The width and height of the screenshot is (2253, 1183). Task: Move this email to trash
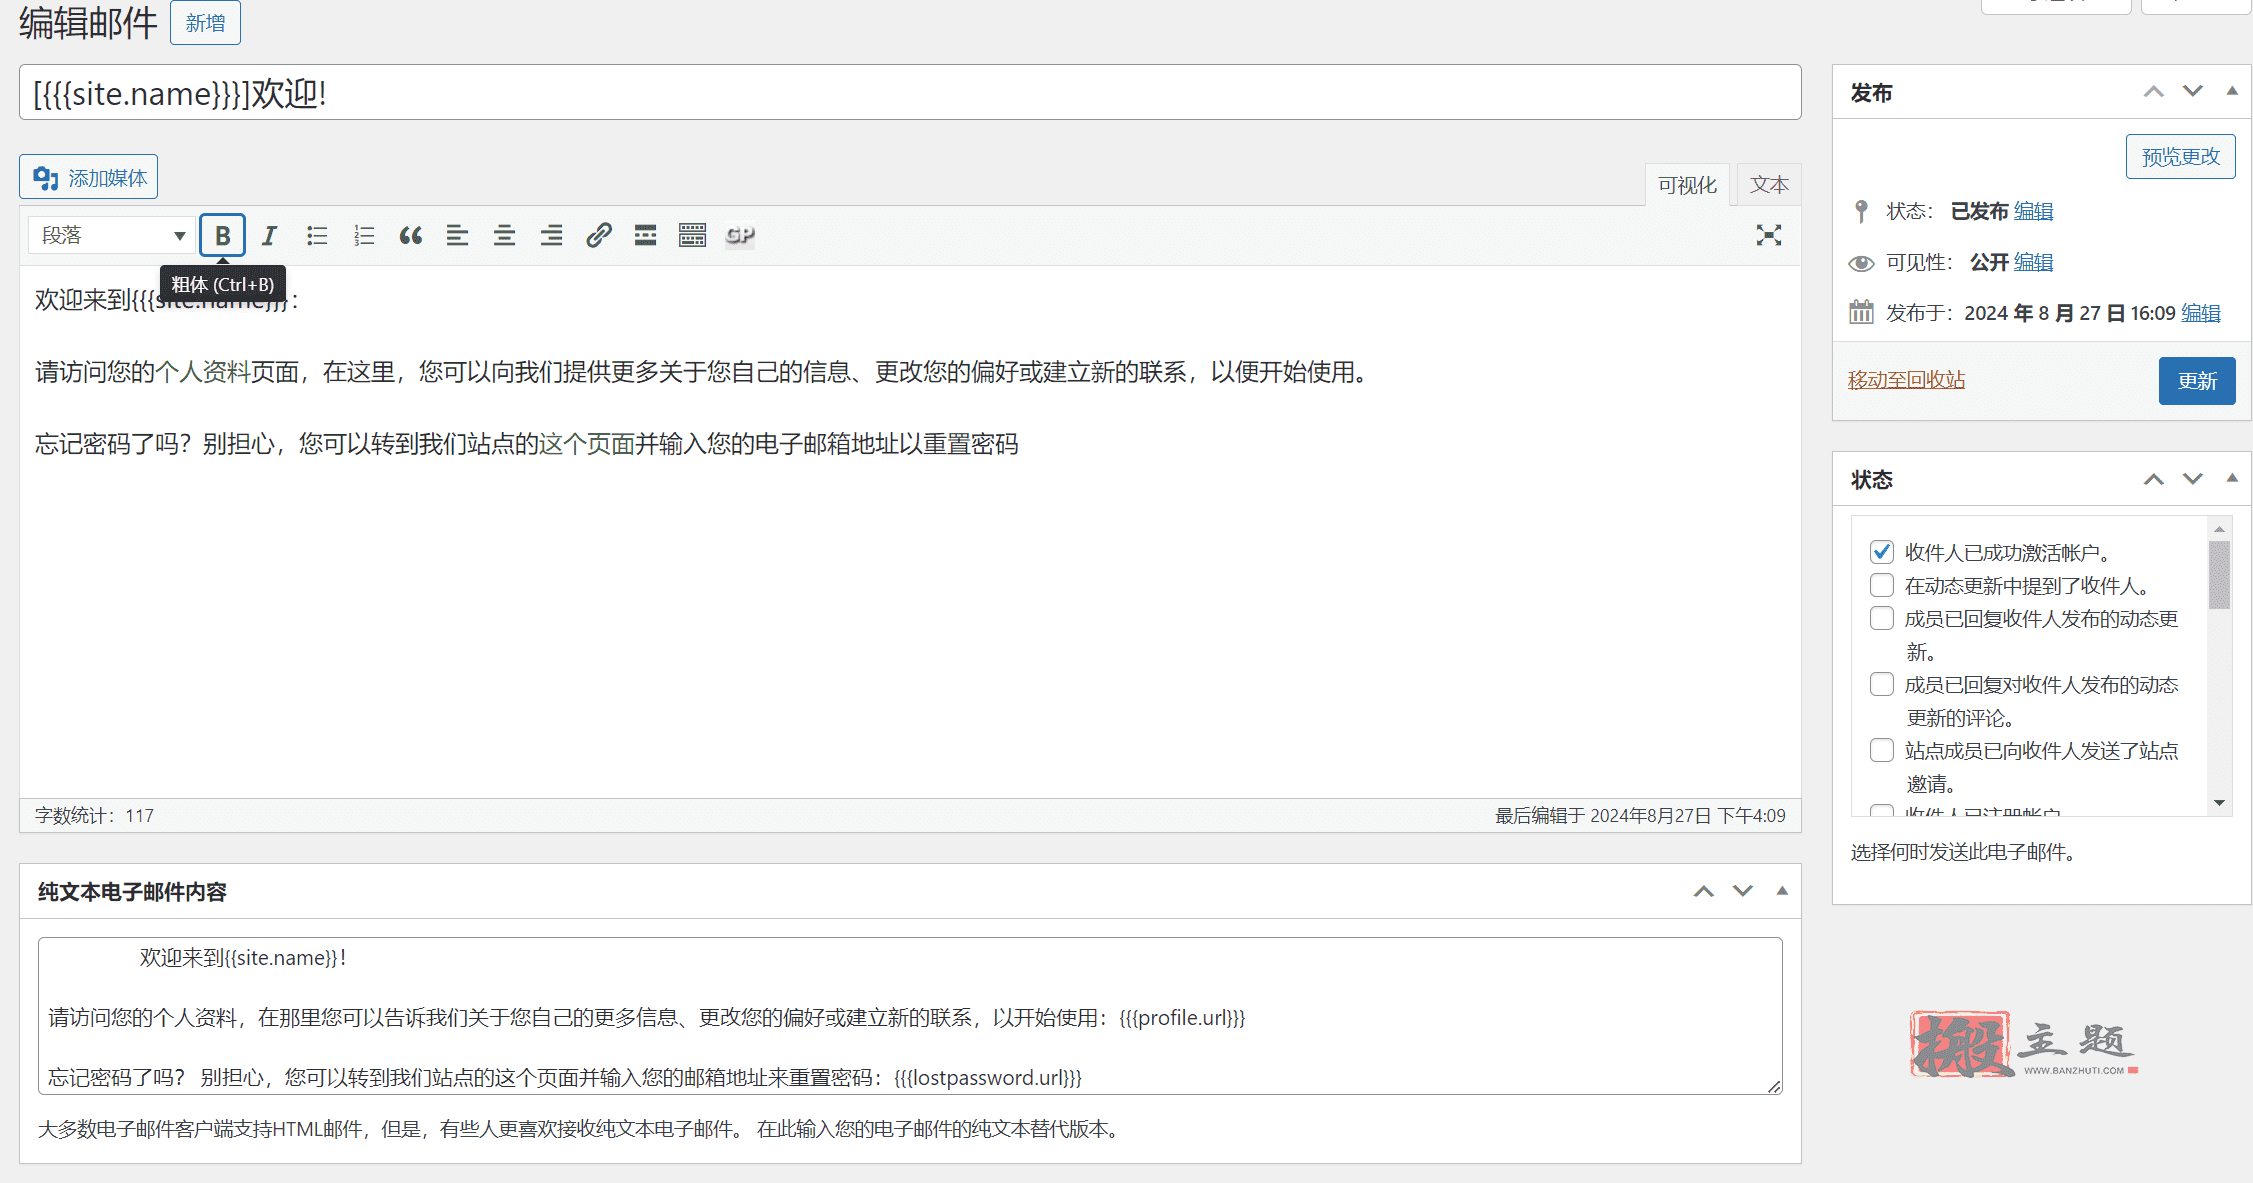(1906, 380)
